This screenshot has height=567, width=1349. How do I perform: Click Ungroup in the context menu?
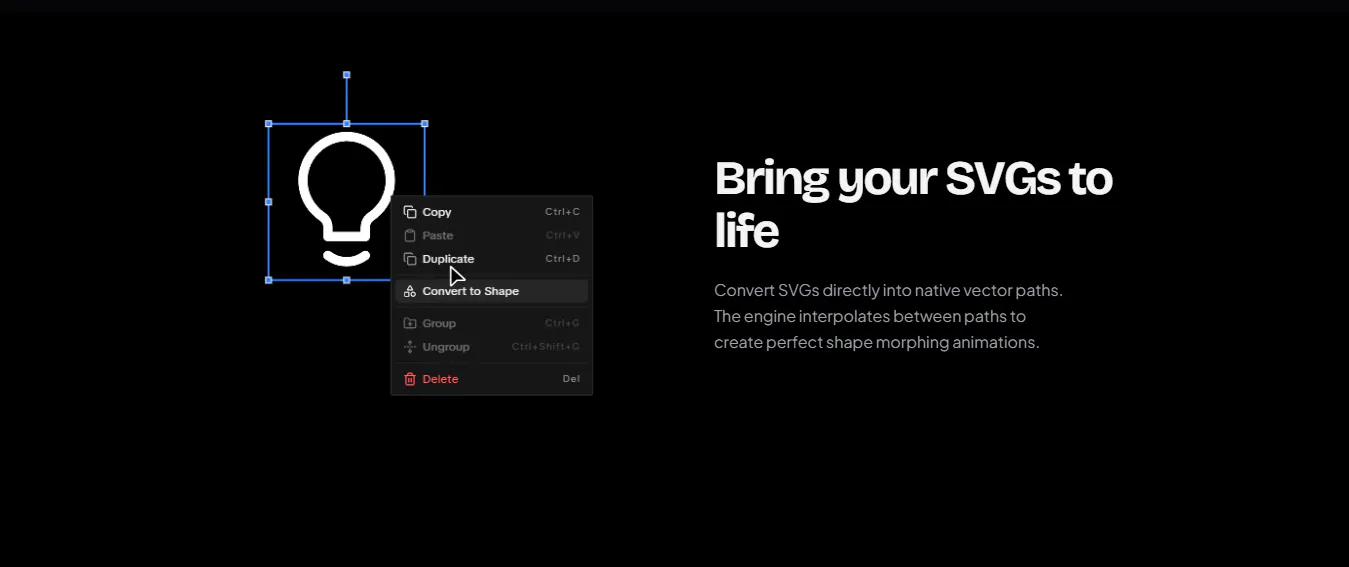click(x=491, y=347)
